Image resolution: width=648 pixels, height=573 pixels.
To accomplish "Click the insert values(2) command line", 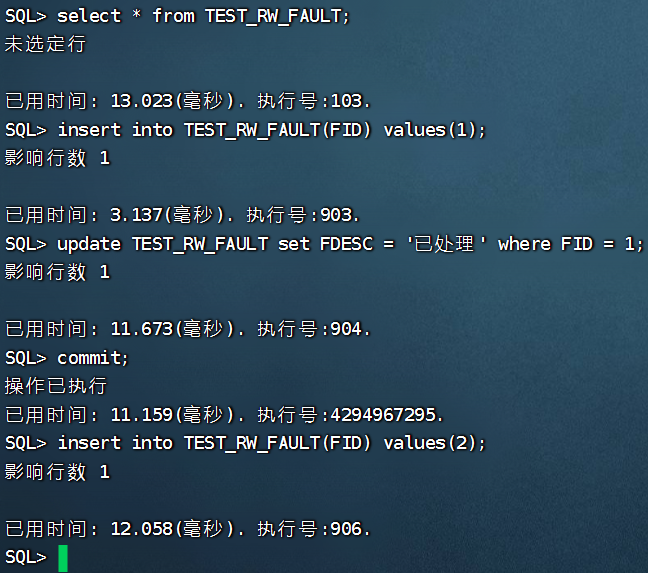I will pos(245,443).
